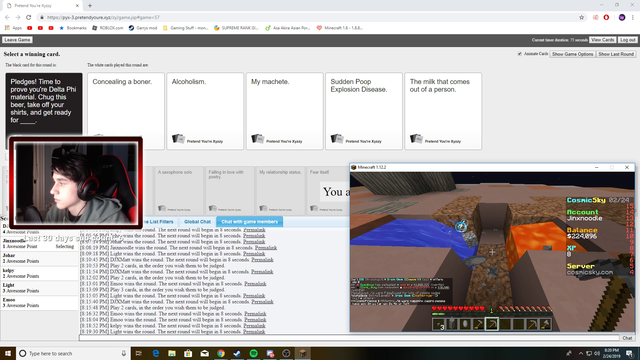Click the Leave Game button
Image resolution: width=640 pixels, height=360 pixels.
tap(17, 40)
